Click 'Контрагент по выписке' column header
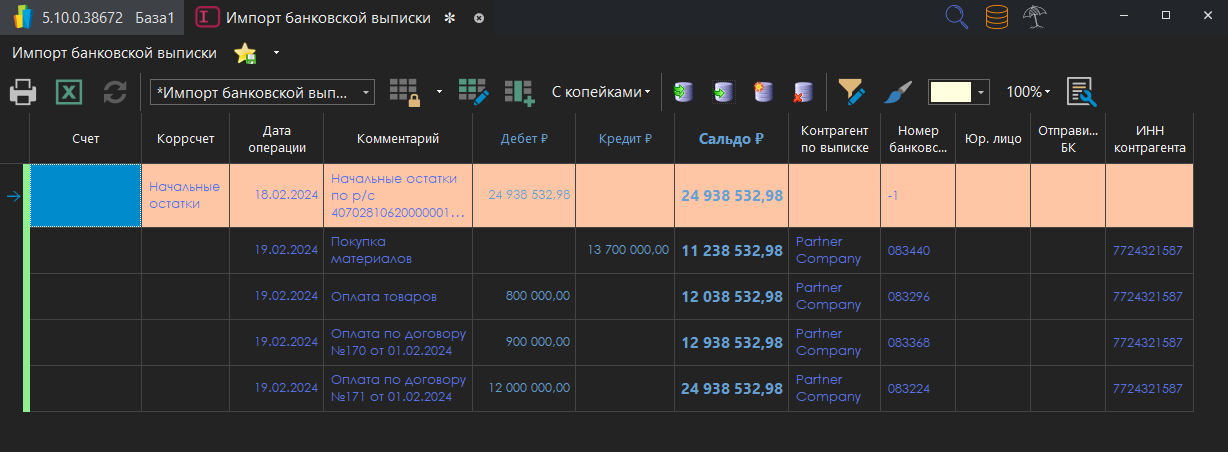 [834, 139]
